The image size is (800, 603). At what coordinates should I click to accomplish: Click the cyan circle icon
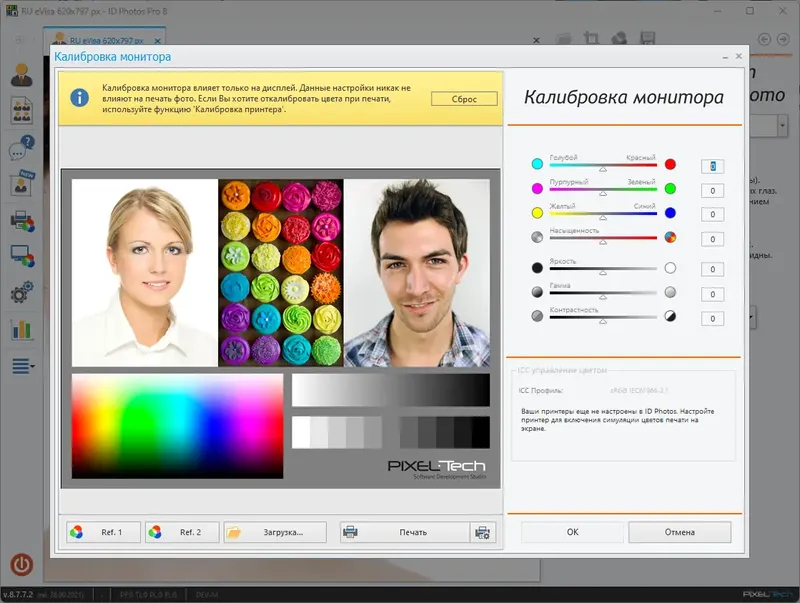pos(537,164)
